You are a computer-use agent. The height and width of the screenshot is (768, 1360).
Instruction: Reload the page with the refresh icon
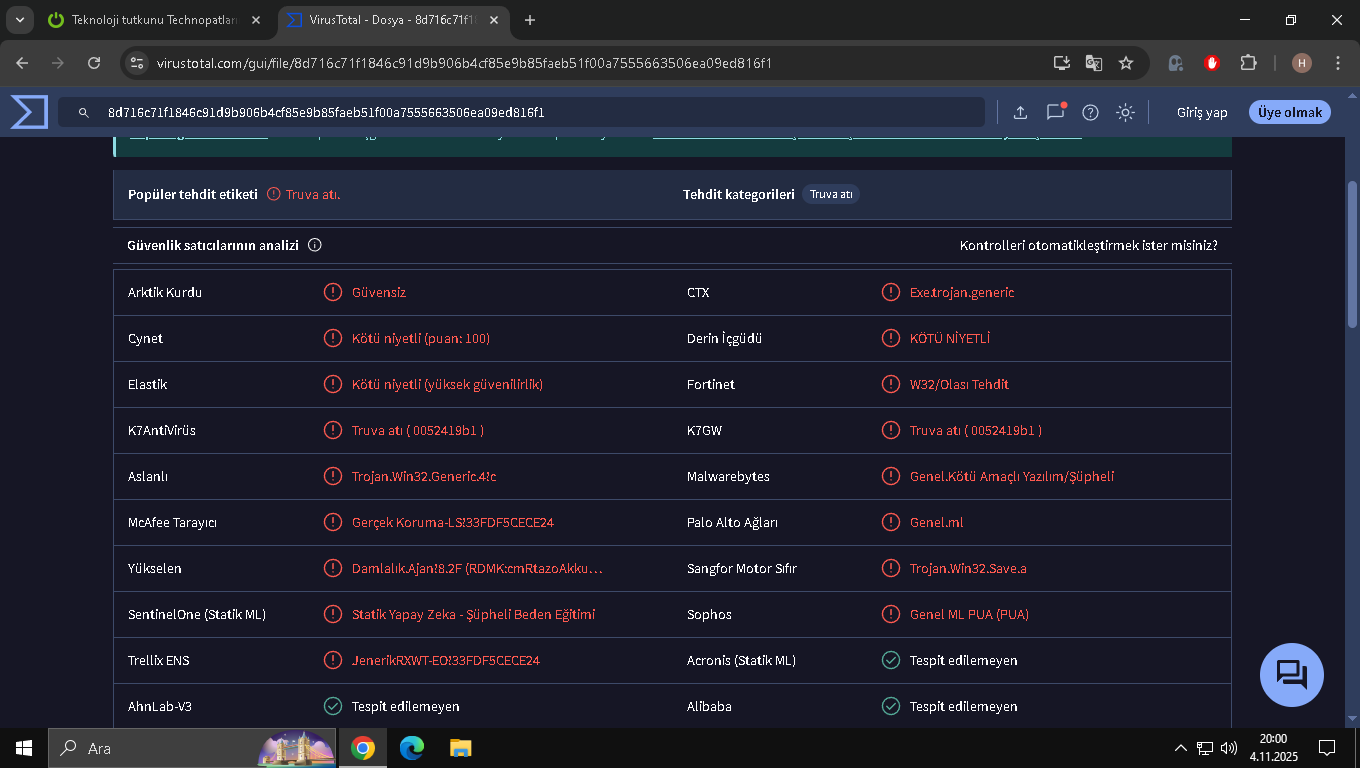pyautogui.click(x=94, y=63)
